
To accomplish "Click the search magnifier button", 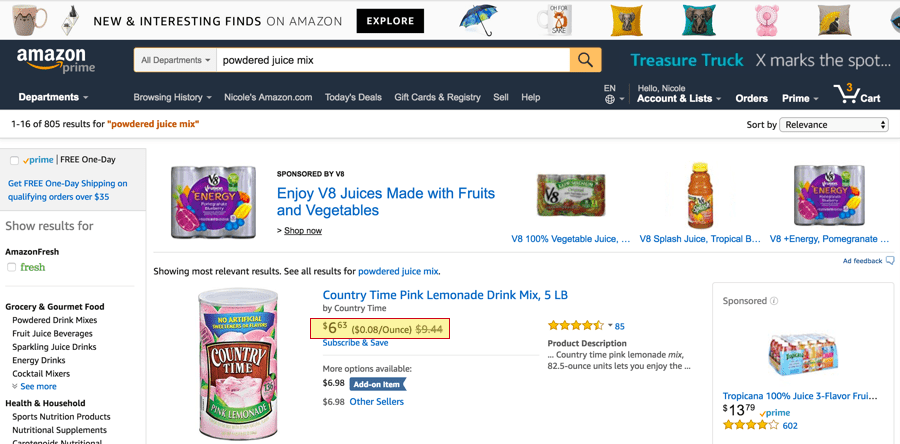I will coord(585,60).
